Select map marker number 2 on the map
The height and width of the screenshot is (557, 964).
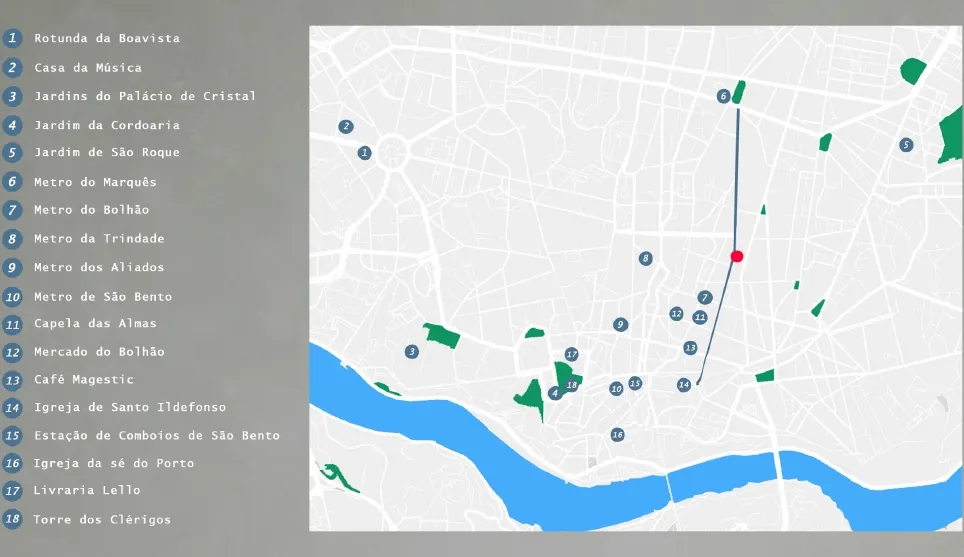[x=346, y=126]
